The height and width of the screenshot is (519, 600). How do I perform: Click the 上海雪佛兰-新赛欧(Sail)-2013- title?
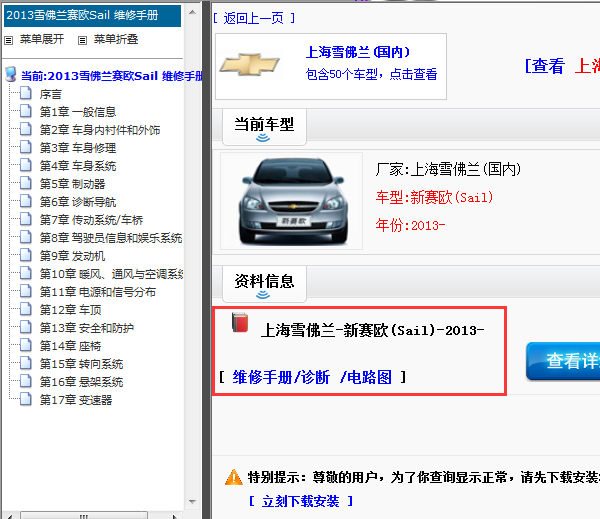(373, 330)
